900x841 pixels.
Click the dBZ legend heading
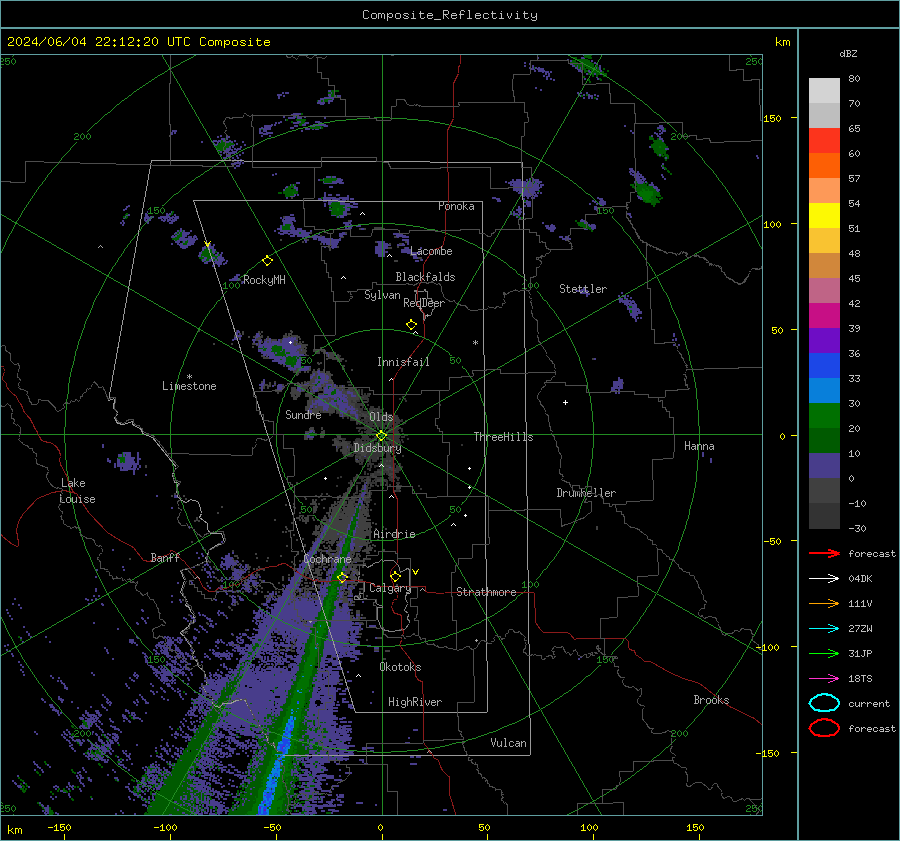click(x=848, y=53)
